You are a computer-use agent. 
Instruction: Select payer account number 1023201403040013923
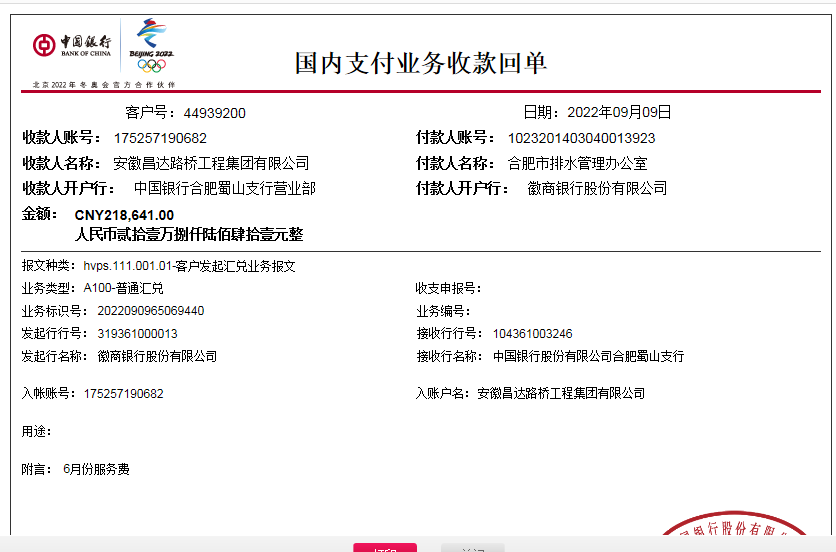[581, 138]
